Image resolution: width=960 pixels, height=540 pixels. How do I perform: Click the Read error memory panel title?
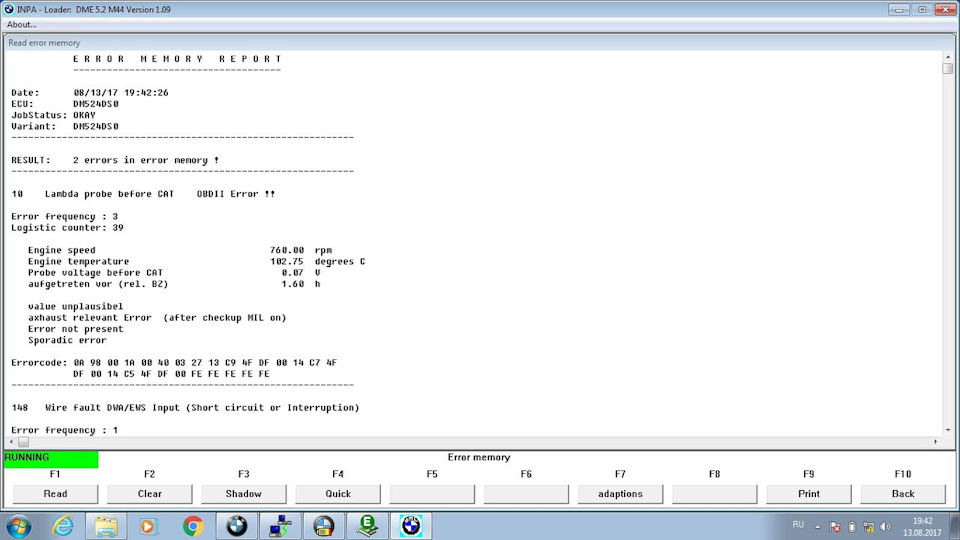tap(44, 43)
